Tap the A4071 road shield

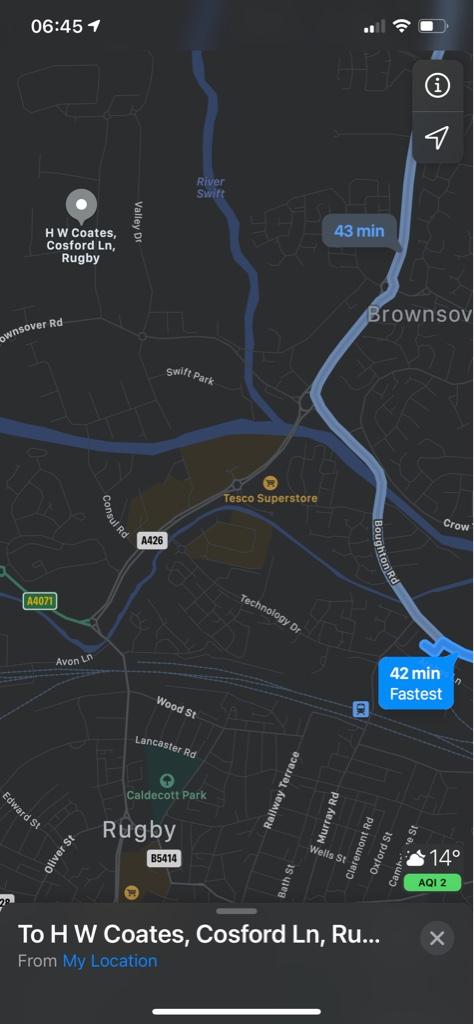point(40,600)
